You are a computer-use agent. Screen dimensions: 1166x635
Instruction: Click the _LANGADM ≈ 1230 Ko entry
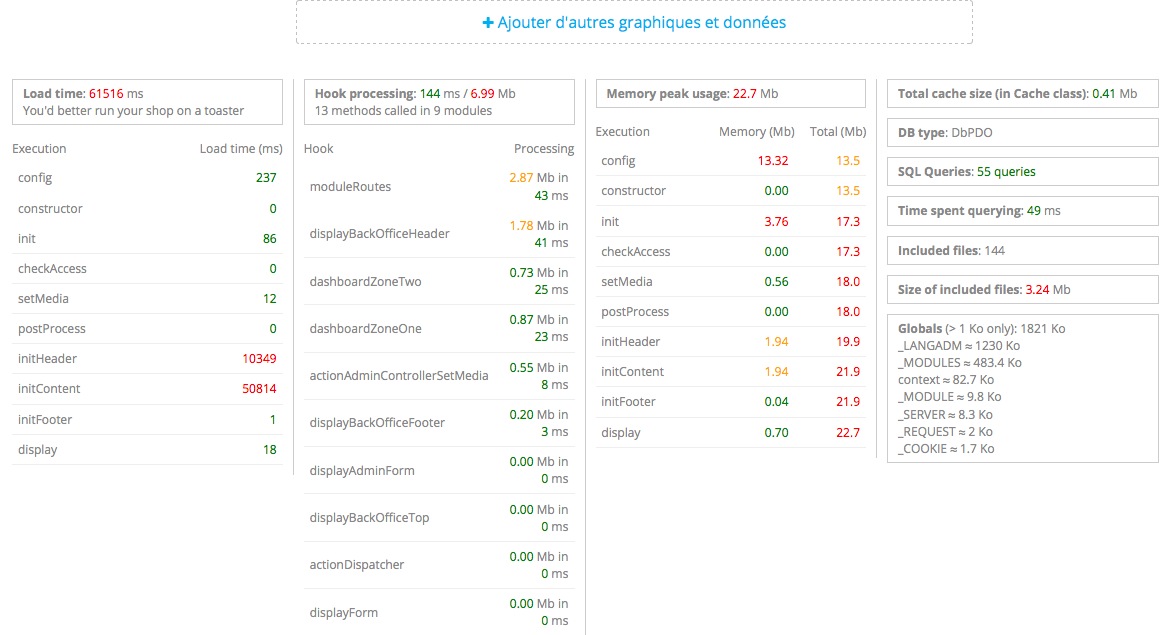(x=959, y=346)
